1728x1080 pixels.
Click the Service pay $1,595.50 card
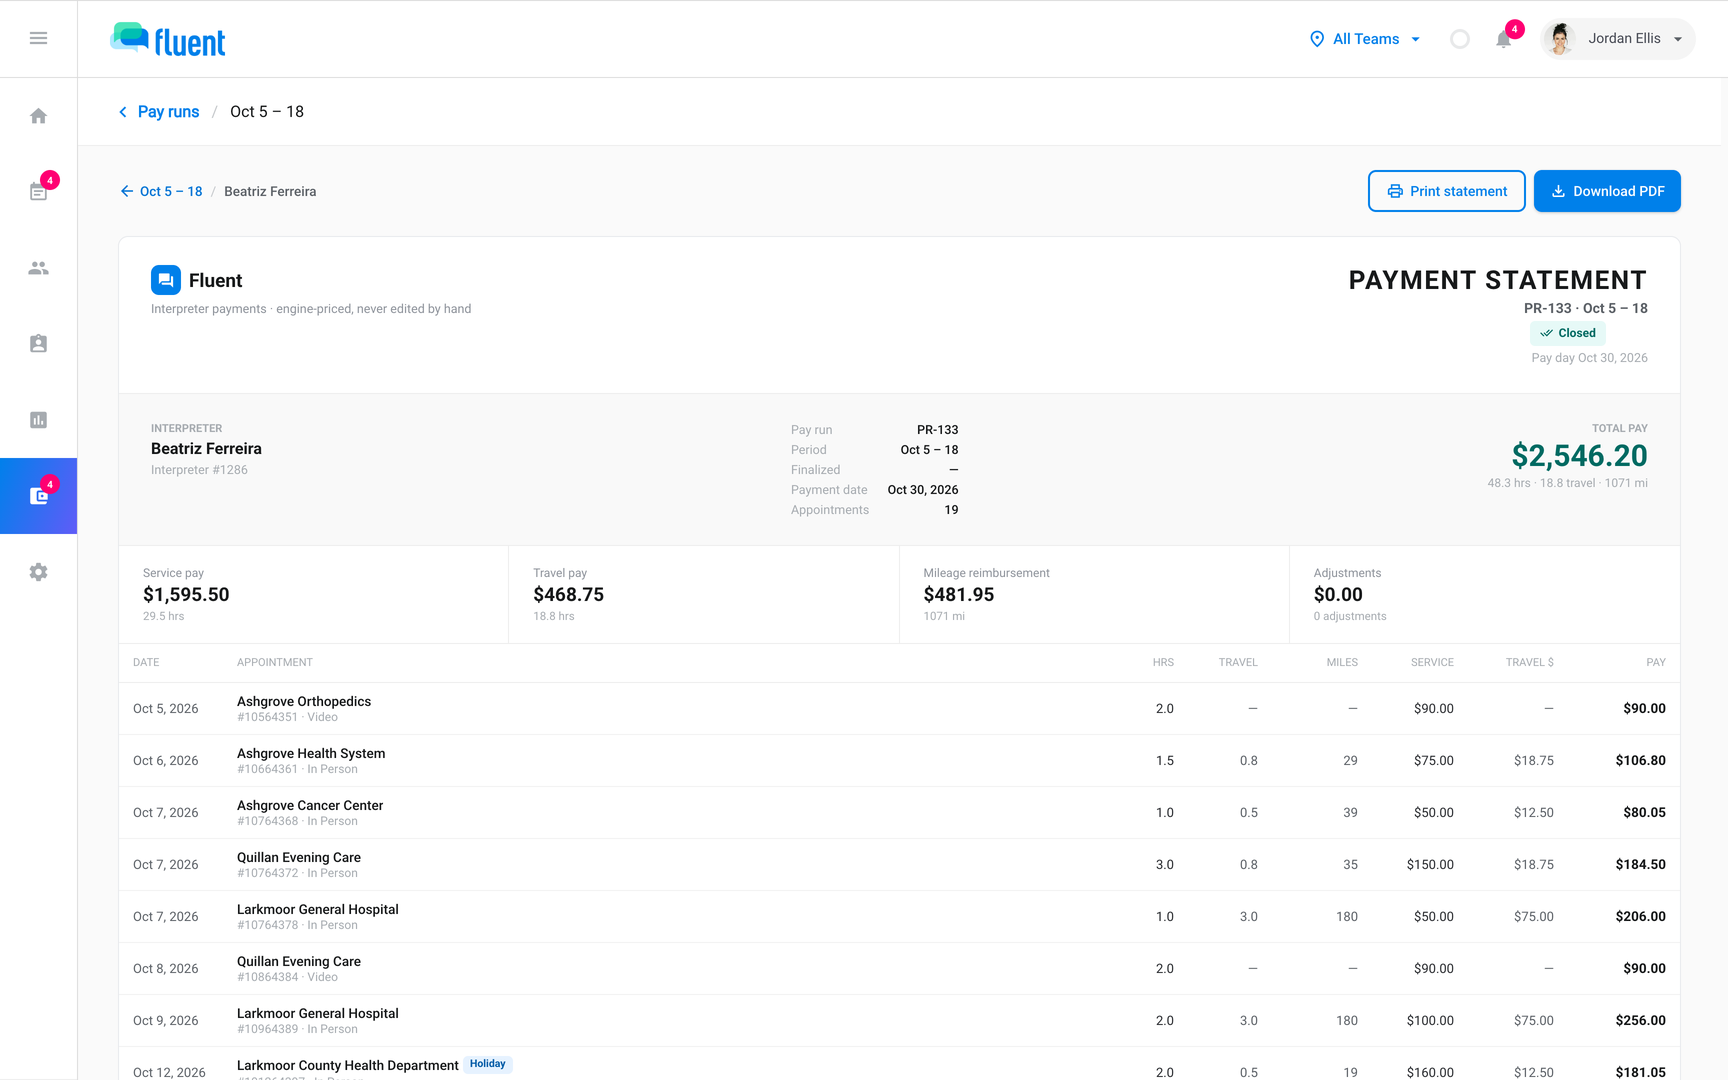tap(314, 594)
